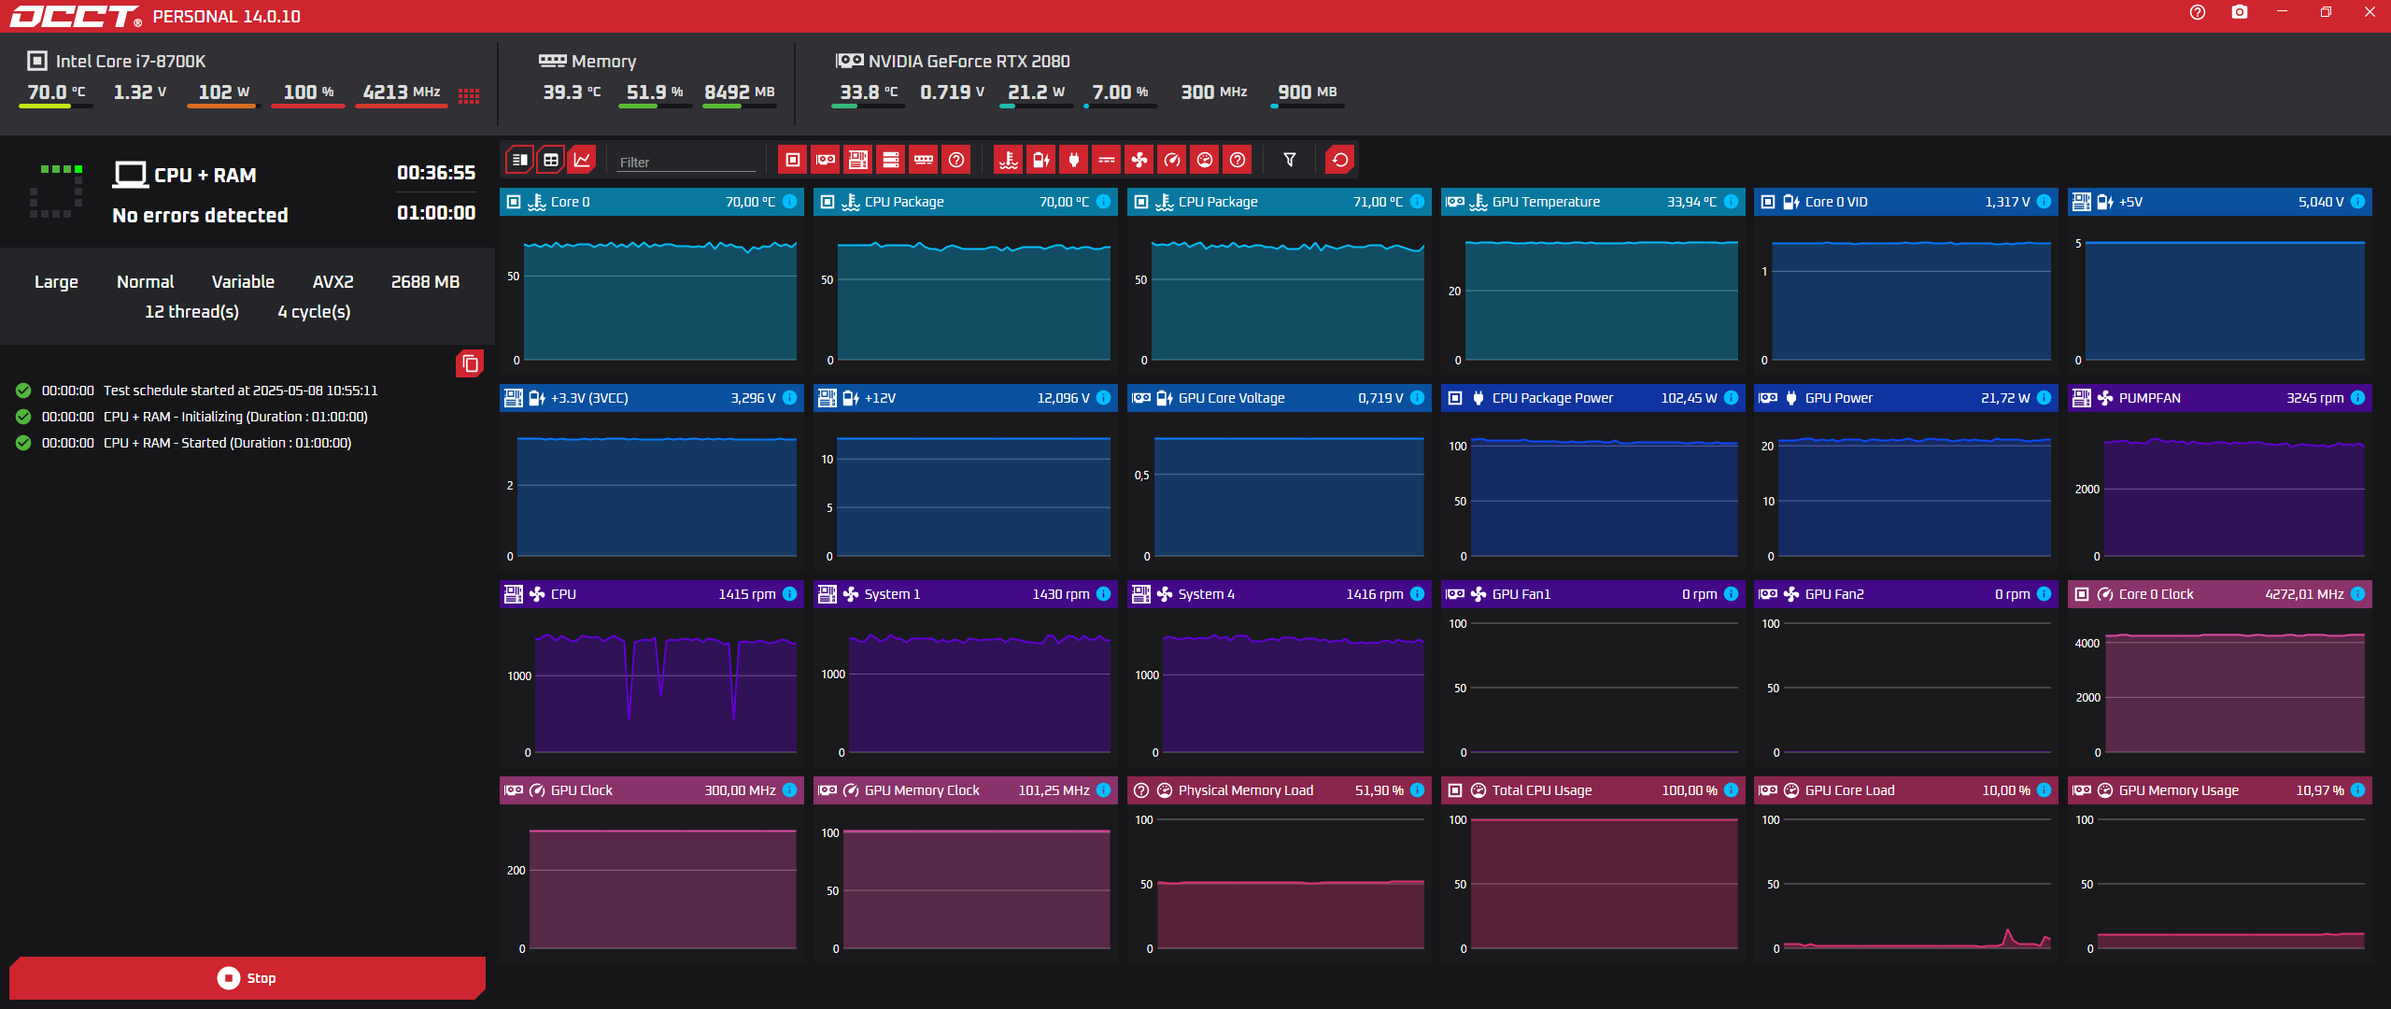The image size is (2391, 1009).
Task: Toggle current sensor type filter
Action: tap(1106, 160)
